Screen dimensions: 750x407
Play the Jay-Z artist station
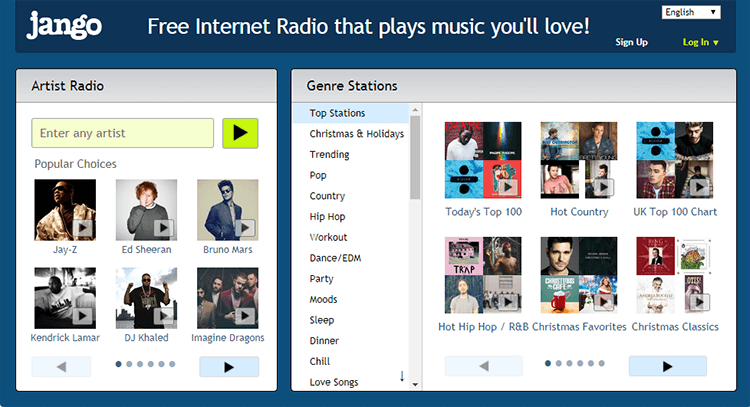pos(82,228)
